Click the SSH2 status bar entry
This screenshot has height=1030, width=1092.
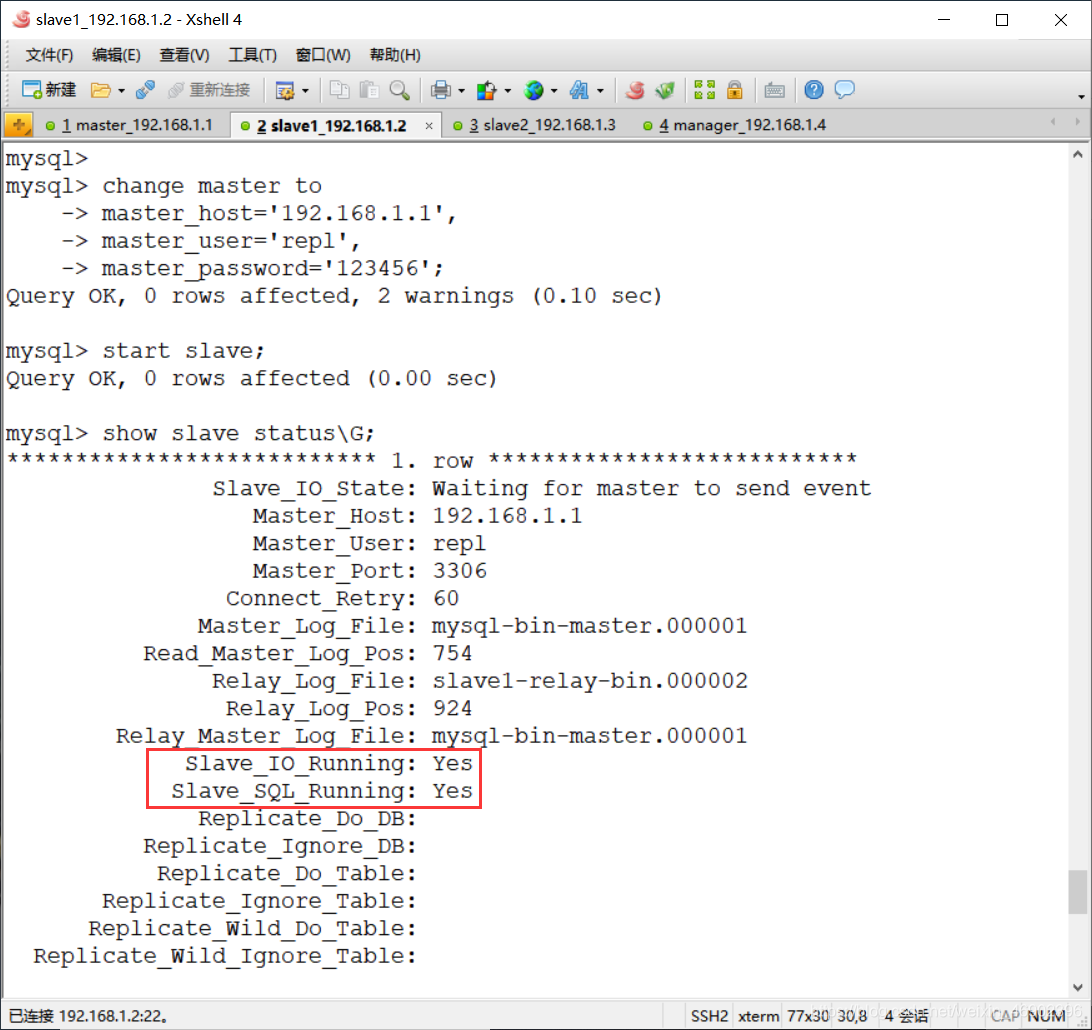(709, 1016)
